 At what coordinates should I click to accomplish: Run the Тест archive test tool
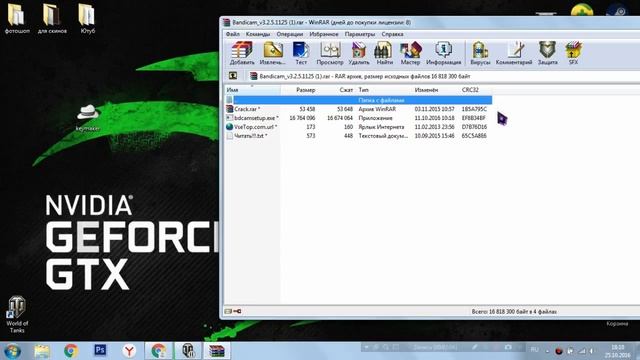(x=301, y=53)
